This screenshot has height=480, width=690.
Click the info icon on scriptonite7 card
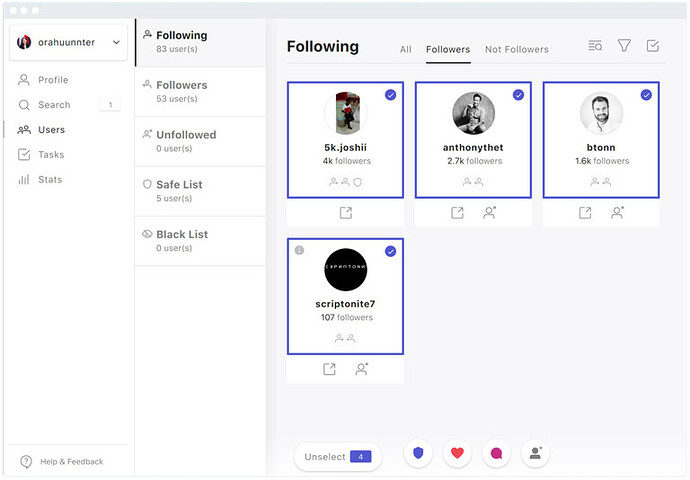click(299, 250)
